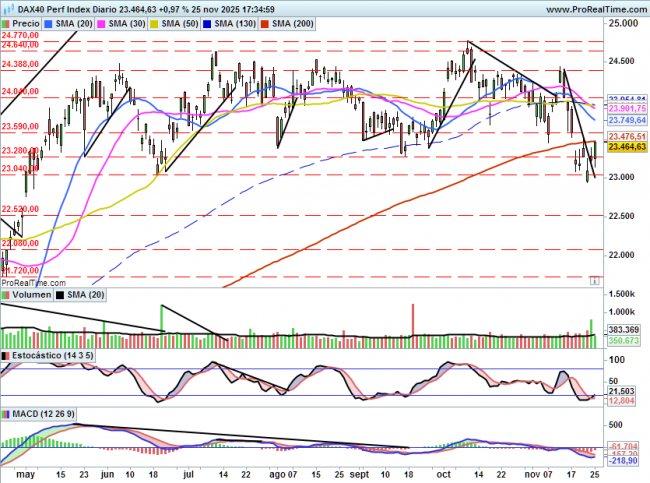Click the 24.770,00 resistance level label
650x483 pixels.
[x=21, y=36]
